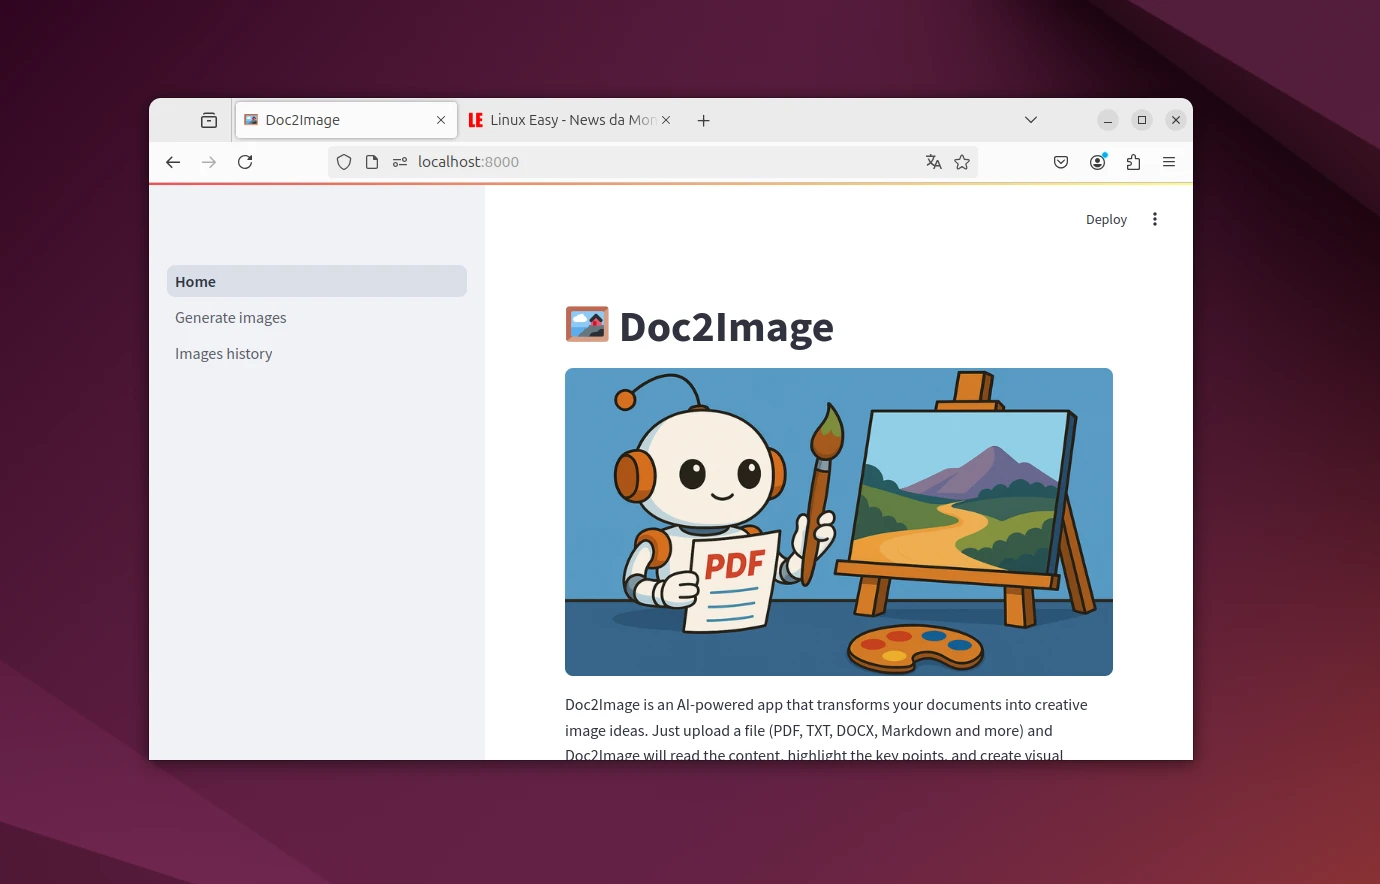Open the browser history sidebar icon
This screenshot has height=884, width=1380.
click(x=209, y=119)
